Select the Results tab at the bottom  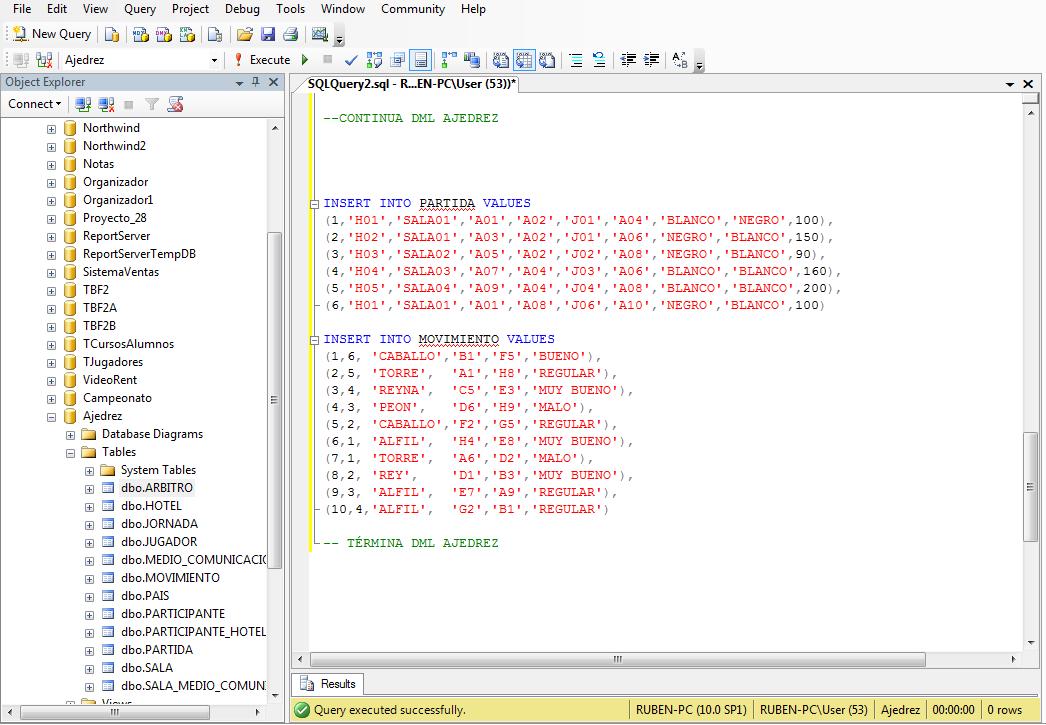pyautogui.click(x=327, y=684)
